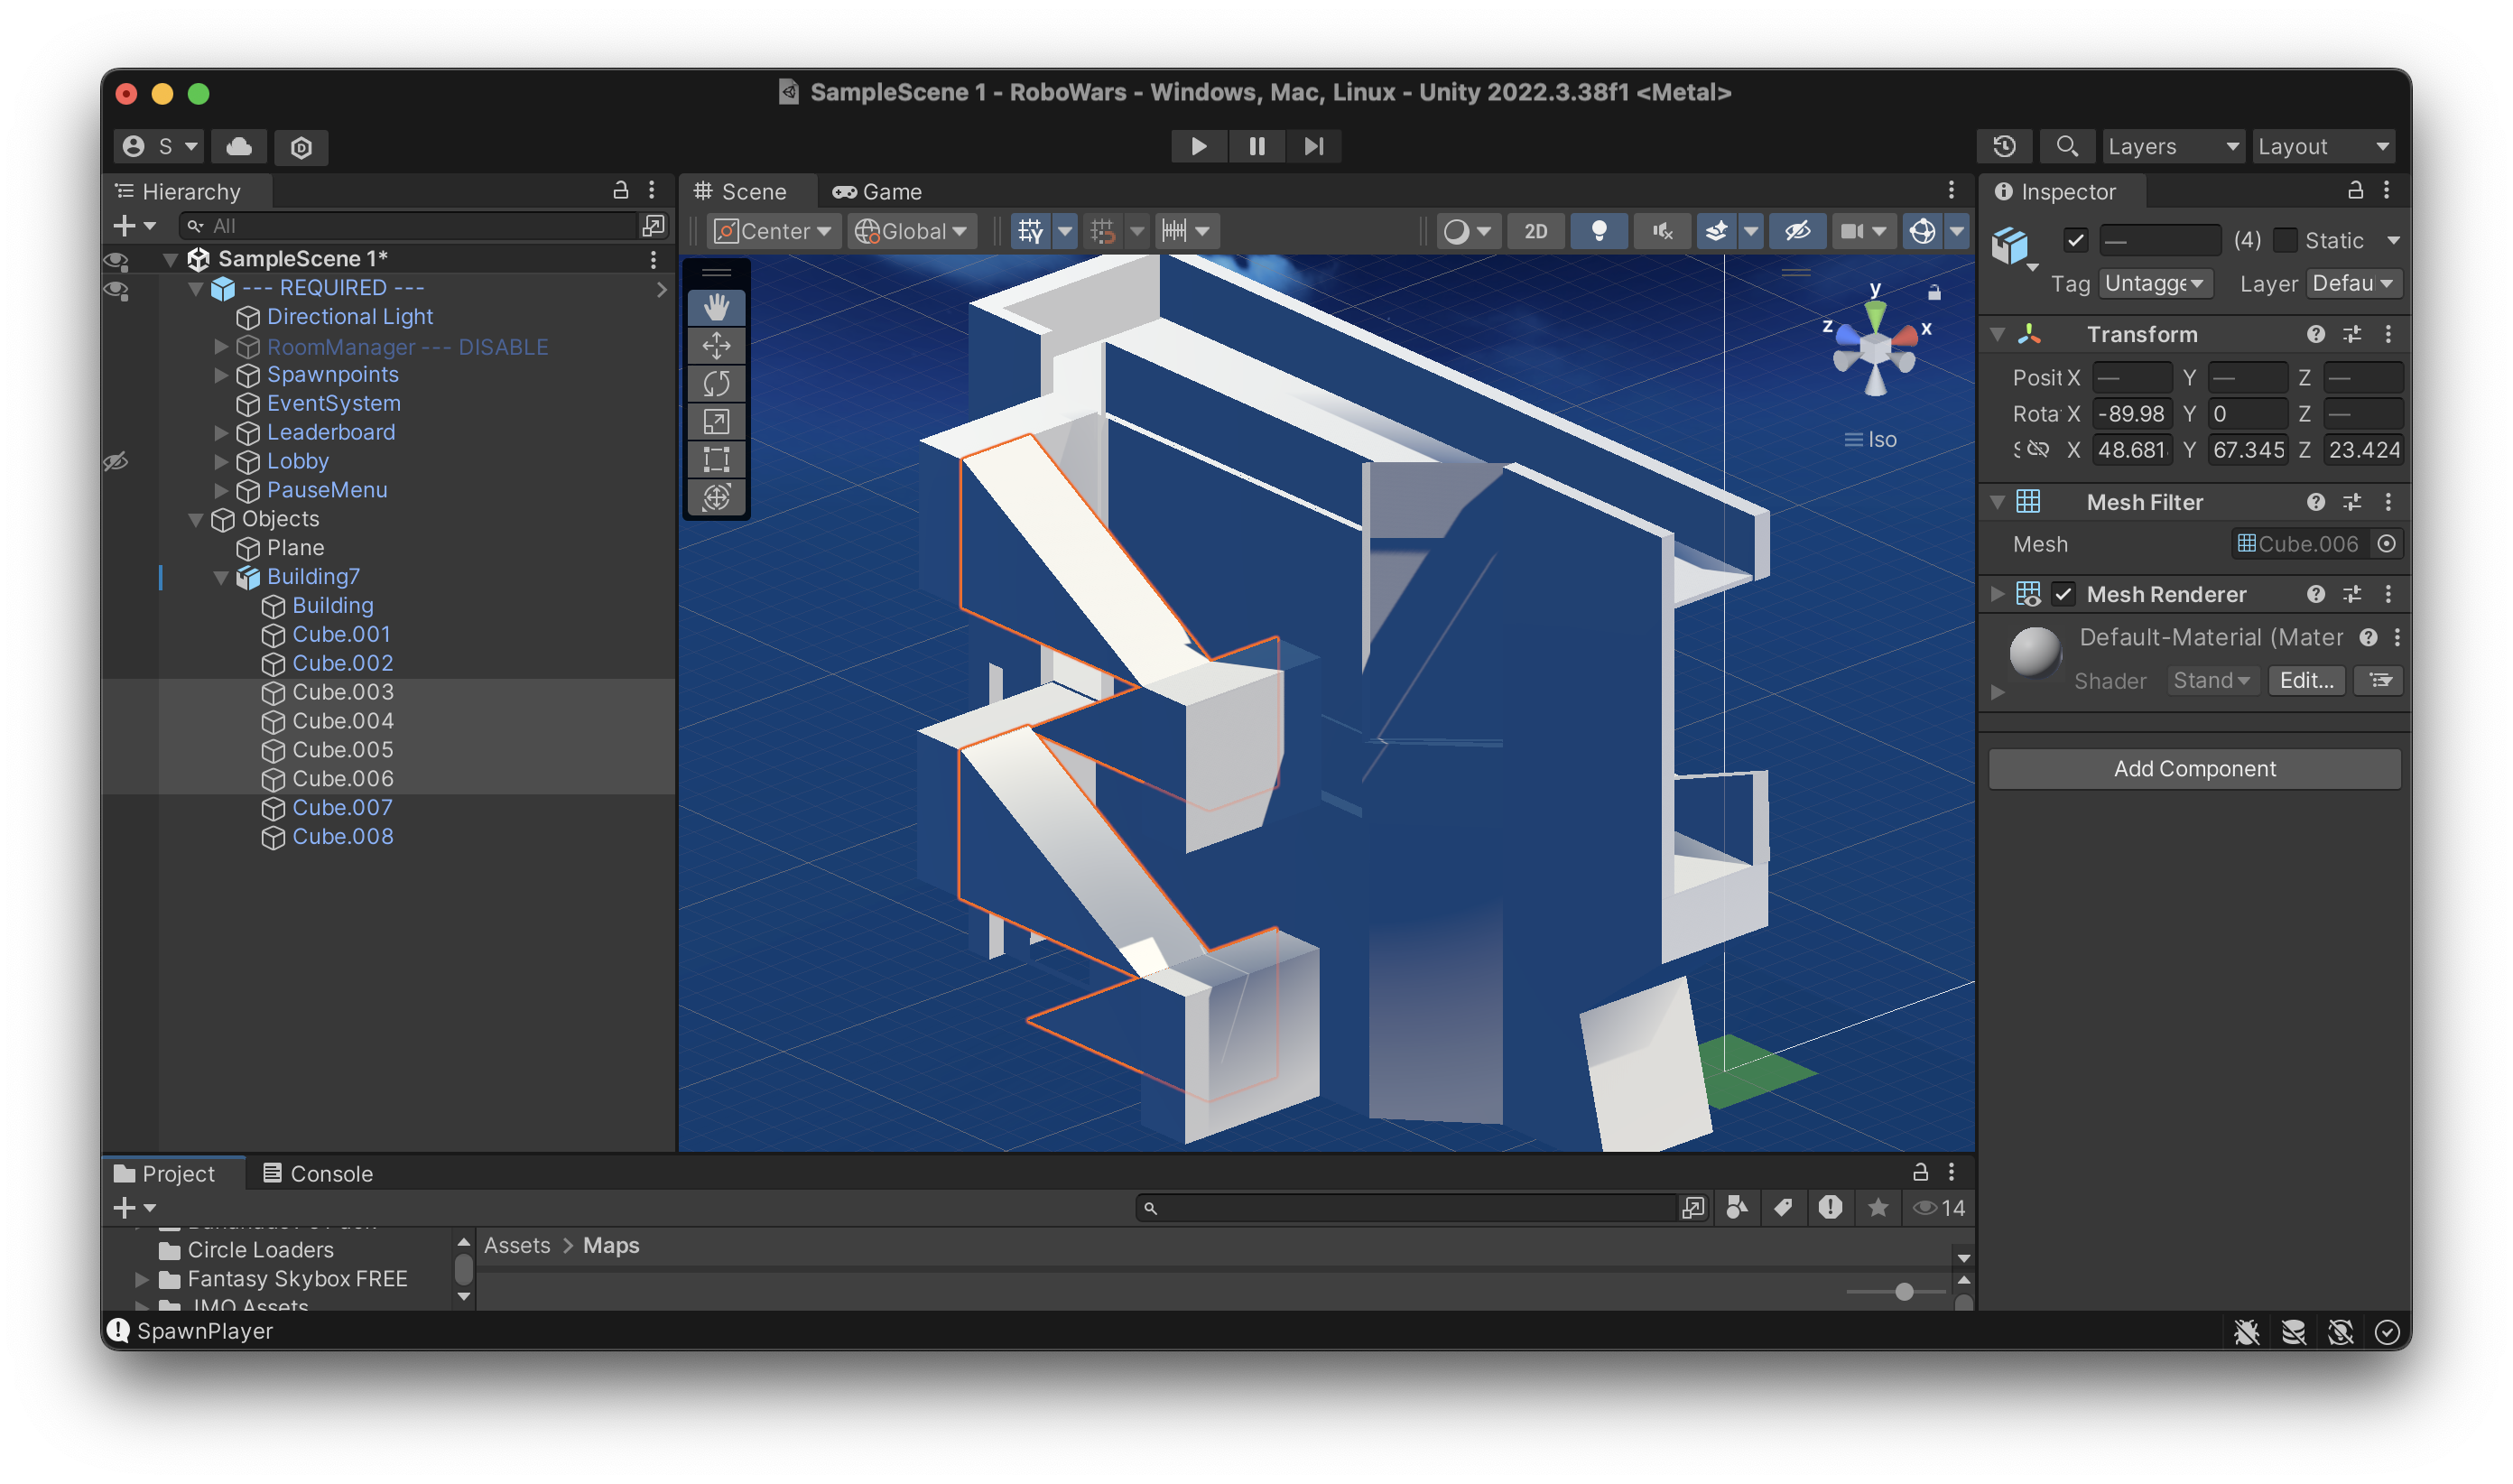The height and width of the screenshot is (1484, 2513).
Task: Click the Default-Material preview sphere
Action: 2034,652
